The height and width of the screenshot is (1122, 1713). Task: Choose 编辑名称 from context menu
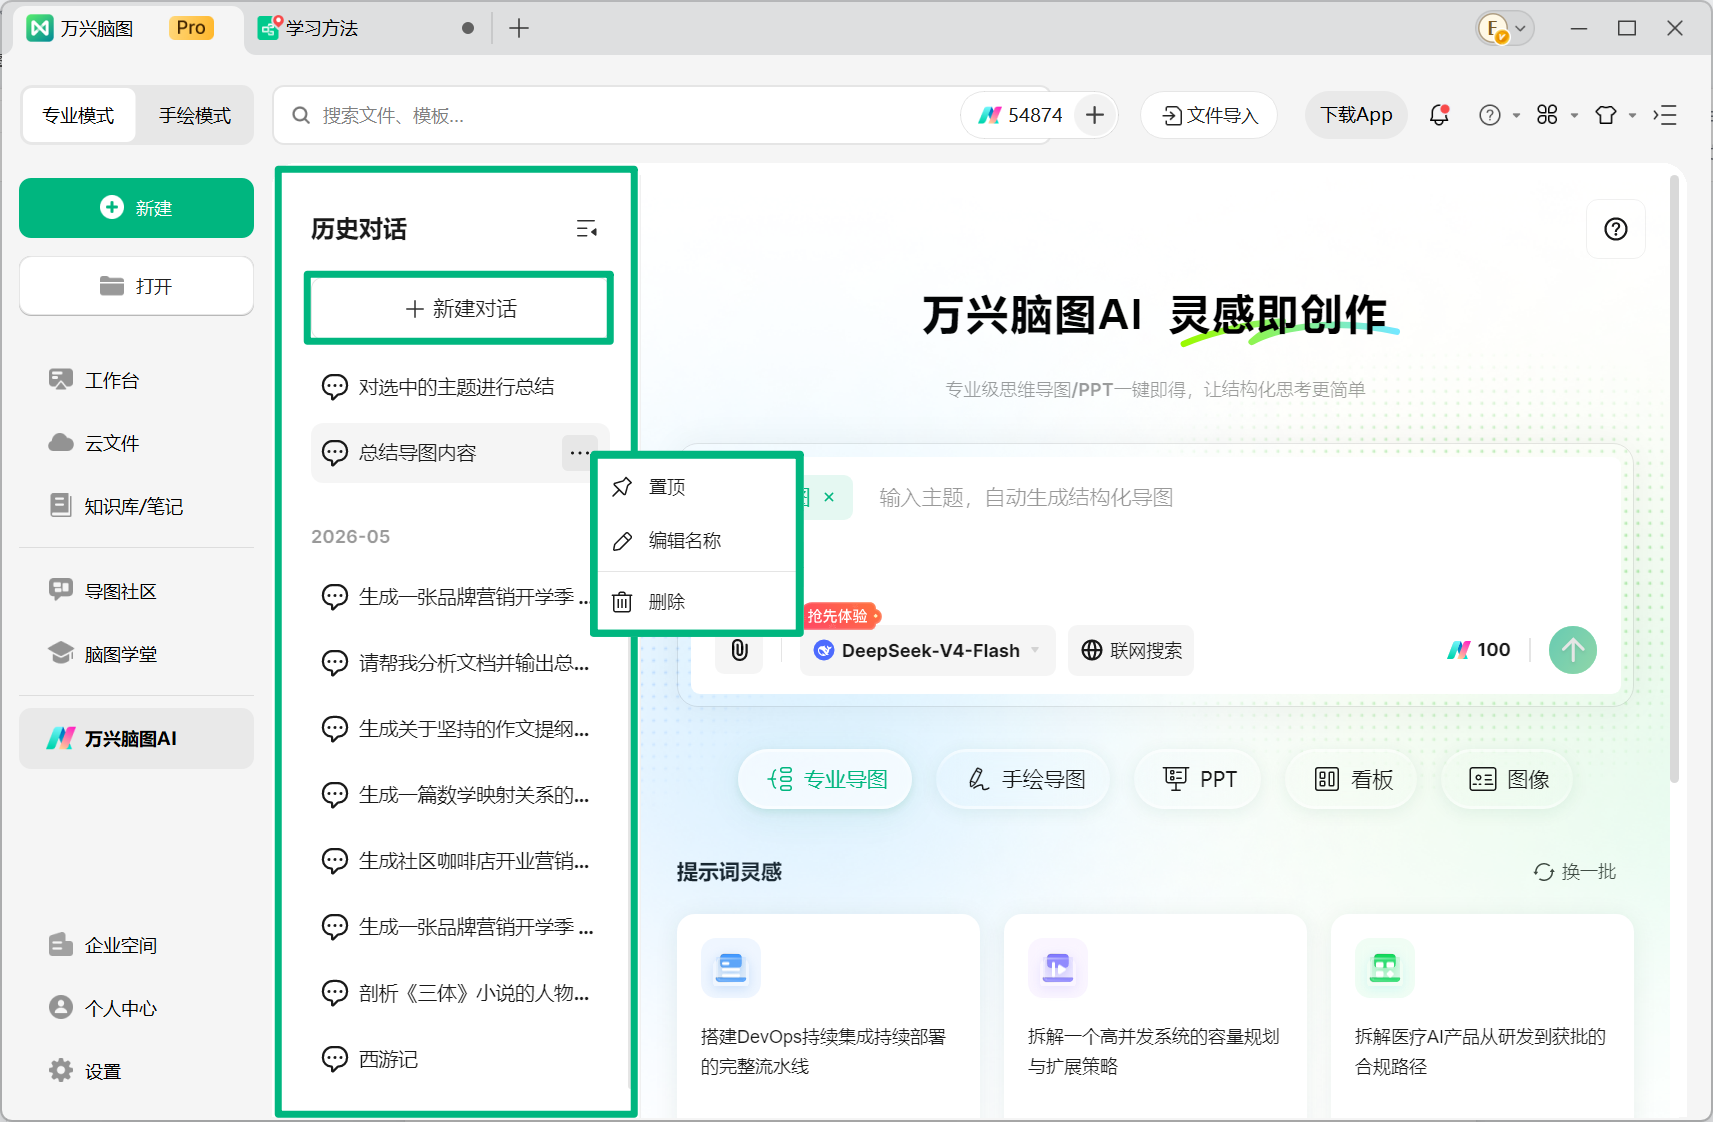coord(697,541)
